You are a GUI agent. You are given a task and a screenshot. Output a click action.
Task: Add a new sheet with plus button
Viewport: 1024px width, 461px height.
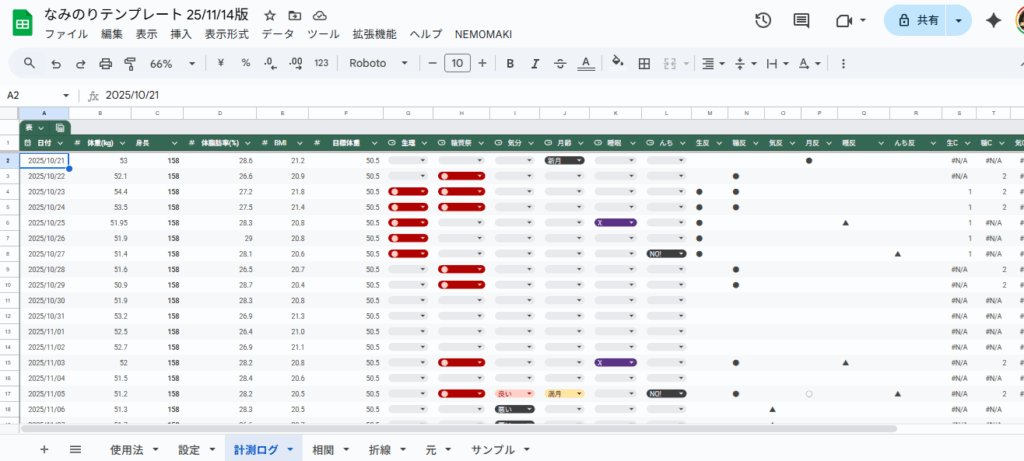(x=44, y=450)
